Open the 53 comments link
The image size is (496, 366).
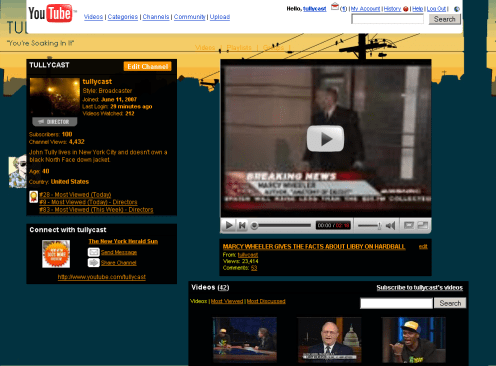point(254,268)
